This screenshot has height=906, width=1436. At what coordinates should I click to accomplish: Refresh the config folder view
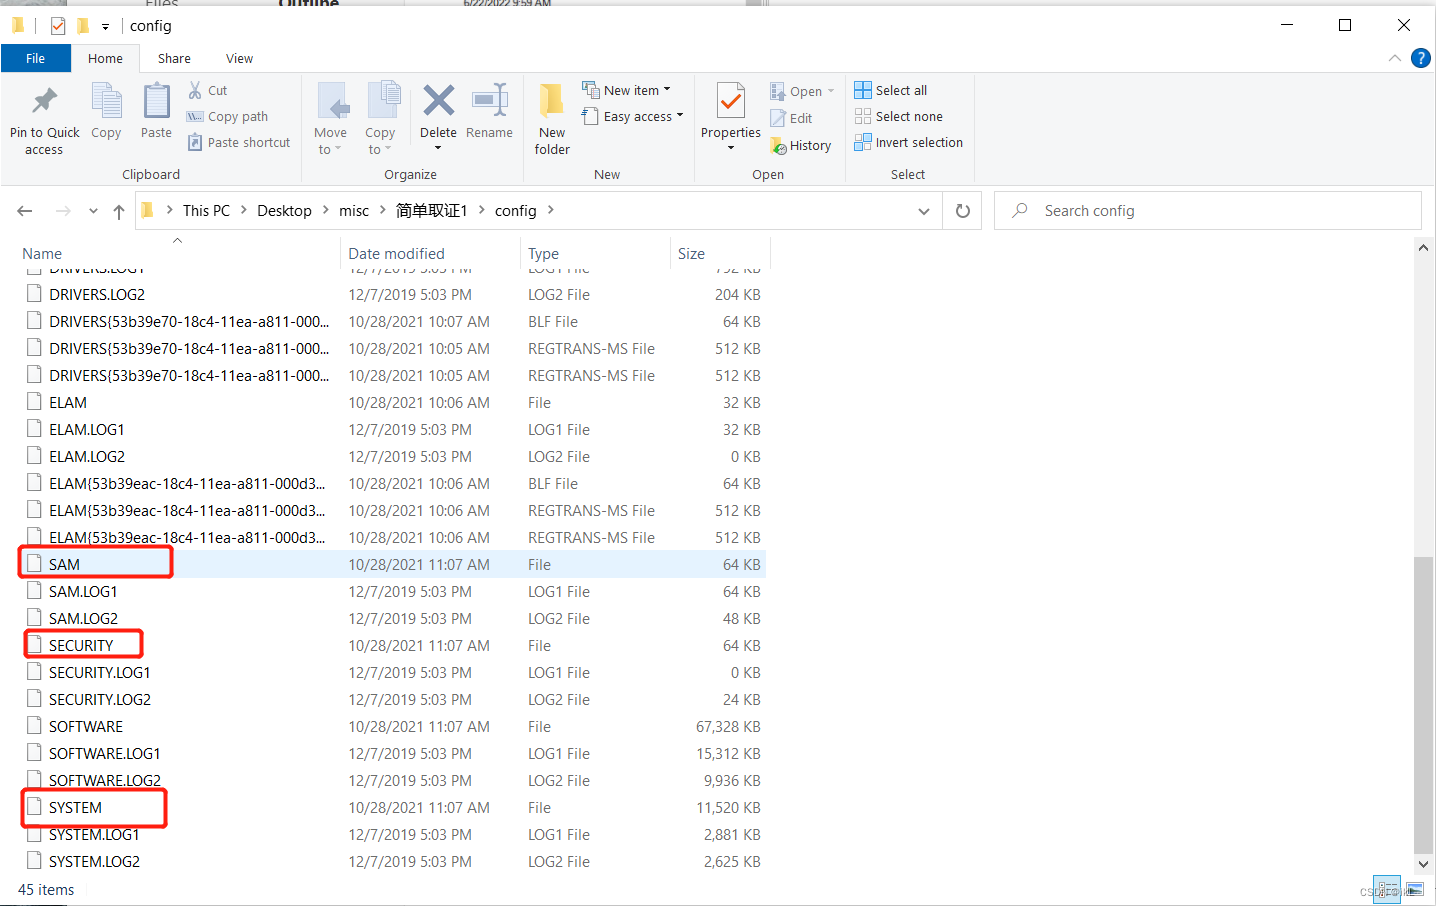pos(963,211)
